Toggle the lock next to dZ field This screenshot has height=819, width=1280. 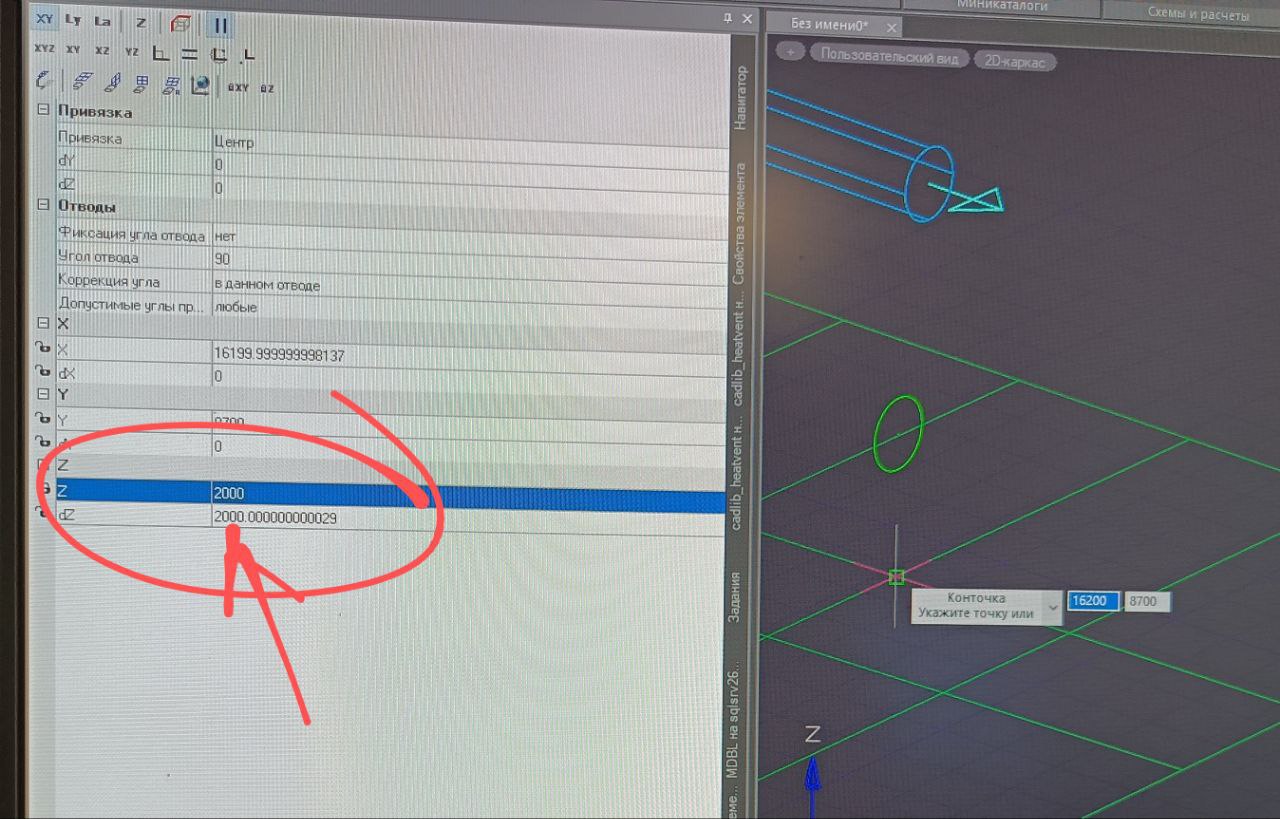point(43,514)
